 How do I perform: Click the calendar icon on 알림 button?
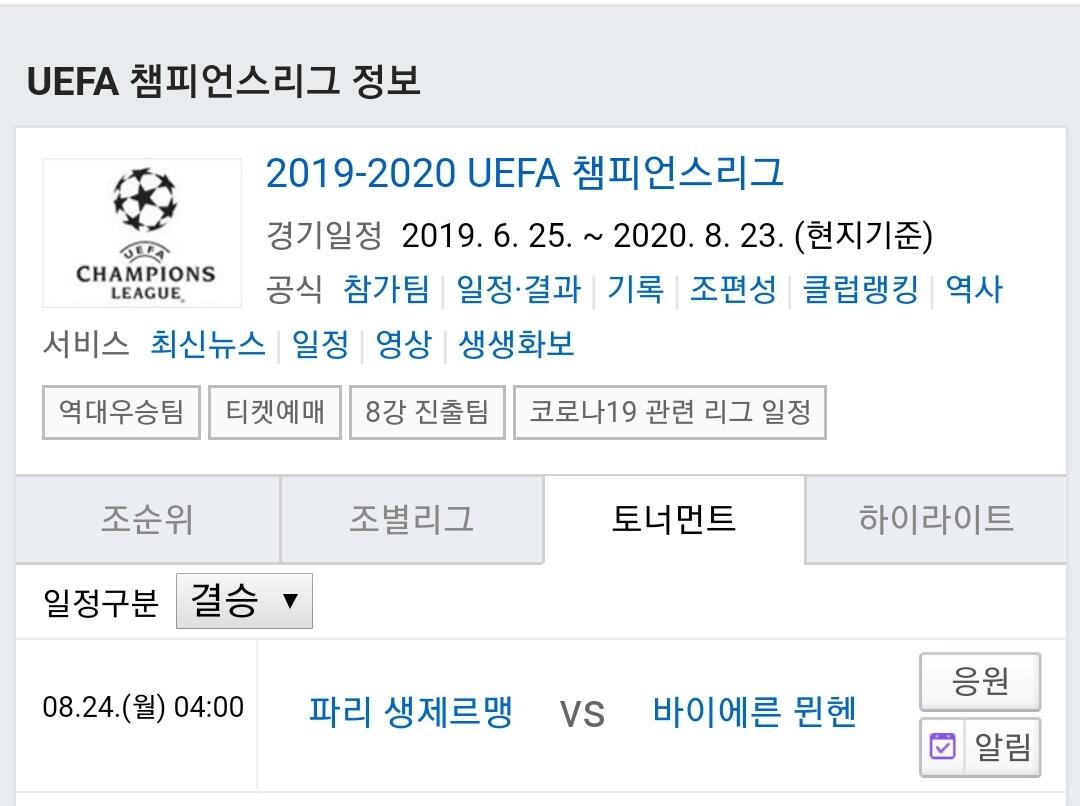click(943, 747)
